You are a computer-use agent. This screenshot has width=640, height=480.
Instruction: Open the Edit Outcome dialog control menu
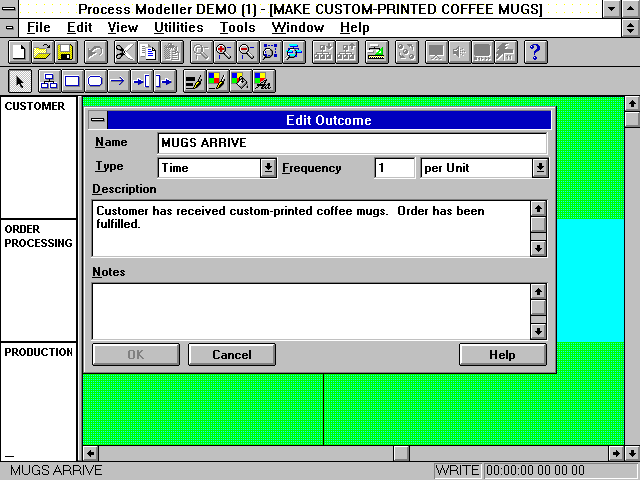(x=97, y=120)
